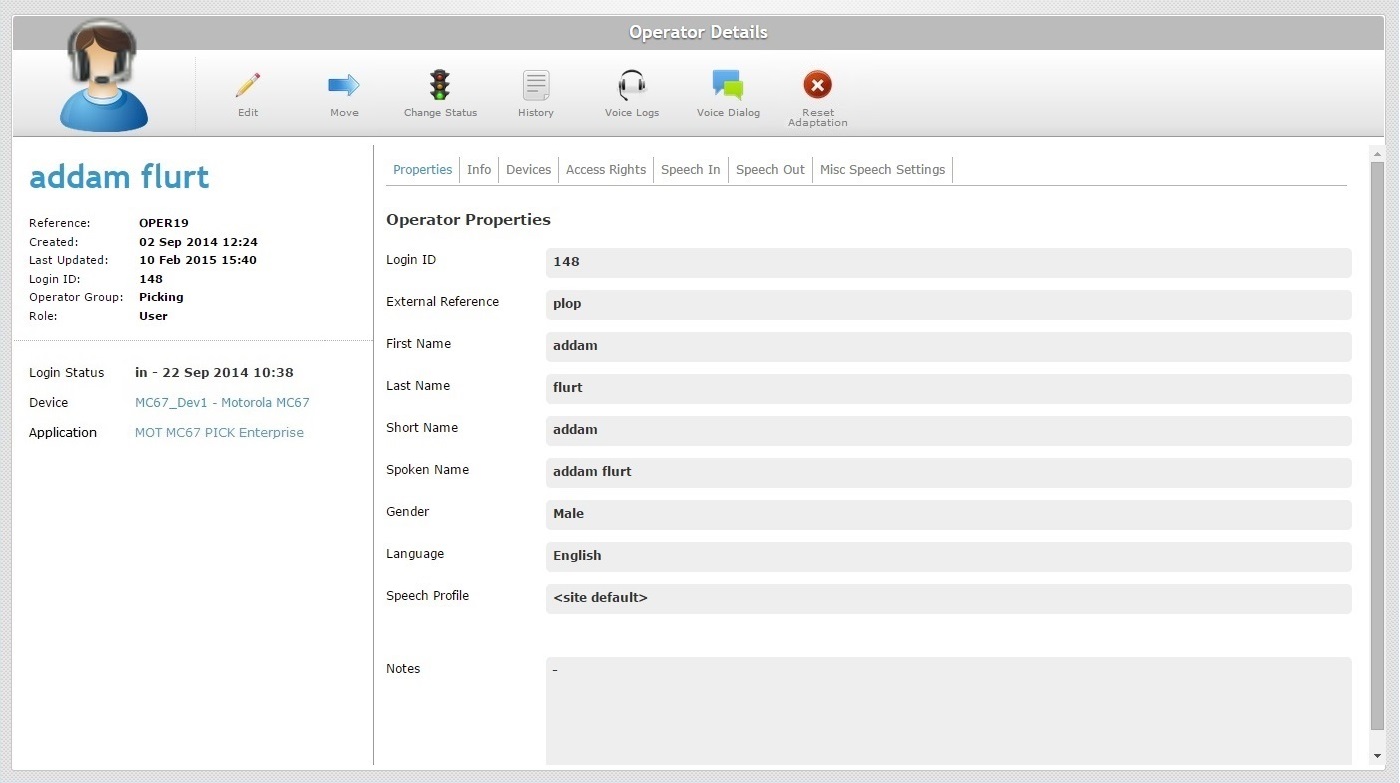Click the 'addam flurt' operator heading
The height and width of the screenshot is (783, 1400).
point(119,177)
